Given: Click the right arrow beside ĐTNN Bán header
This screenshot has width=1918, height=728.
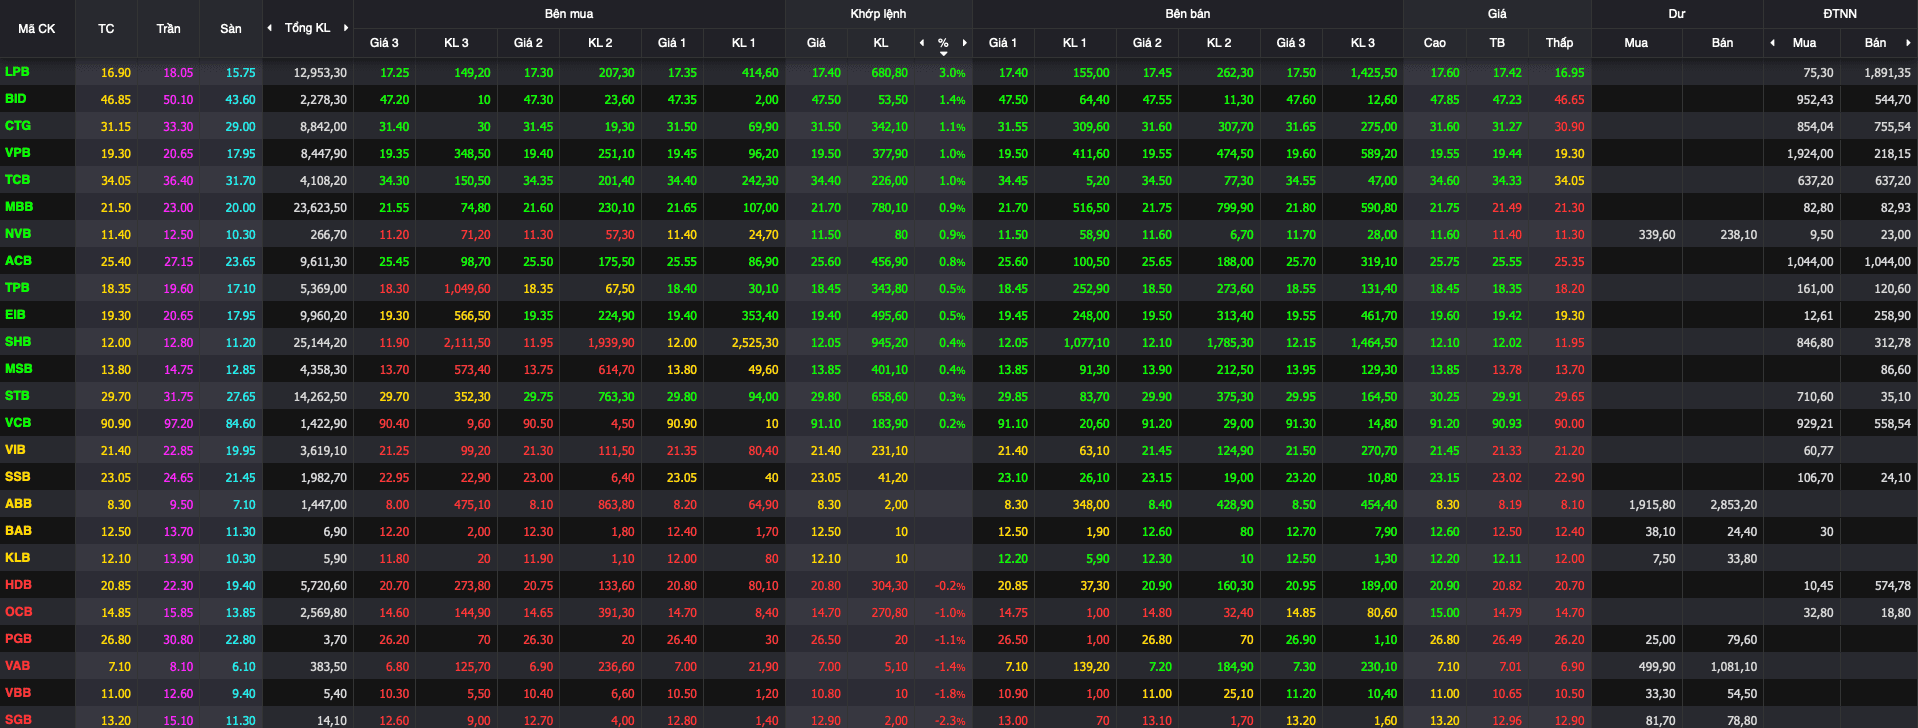Looking at the screenshot, I should 1908,43.
